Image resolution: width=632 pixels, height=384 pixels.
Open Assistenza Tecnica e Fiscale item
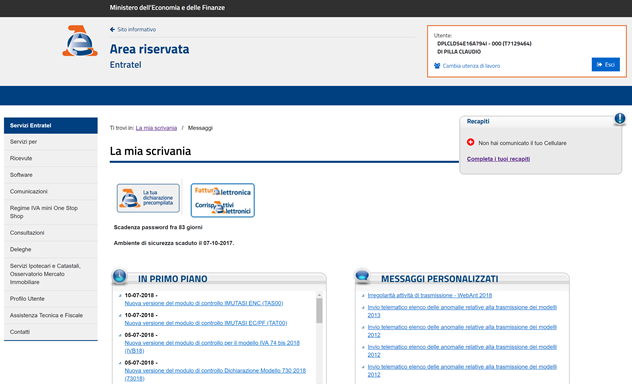51,315
